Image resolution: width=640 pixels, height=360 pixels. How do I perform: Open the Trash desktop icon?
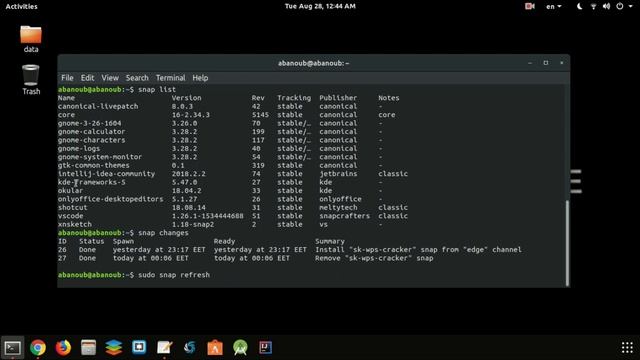31,80
